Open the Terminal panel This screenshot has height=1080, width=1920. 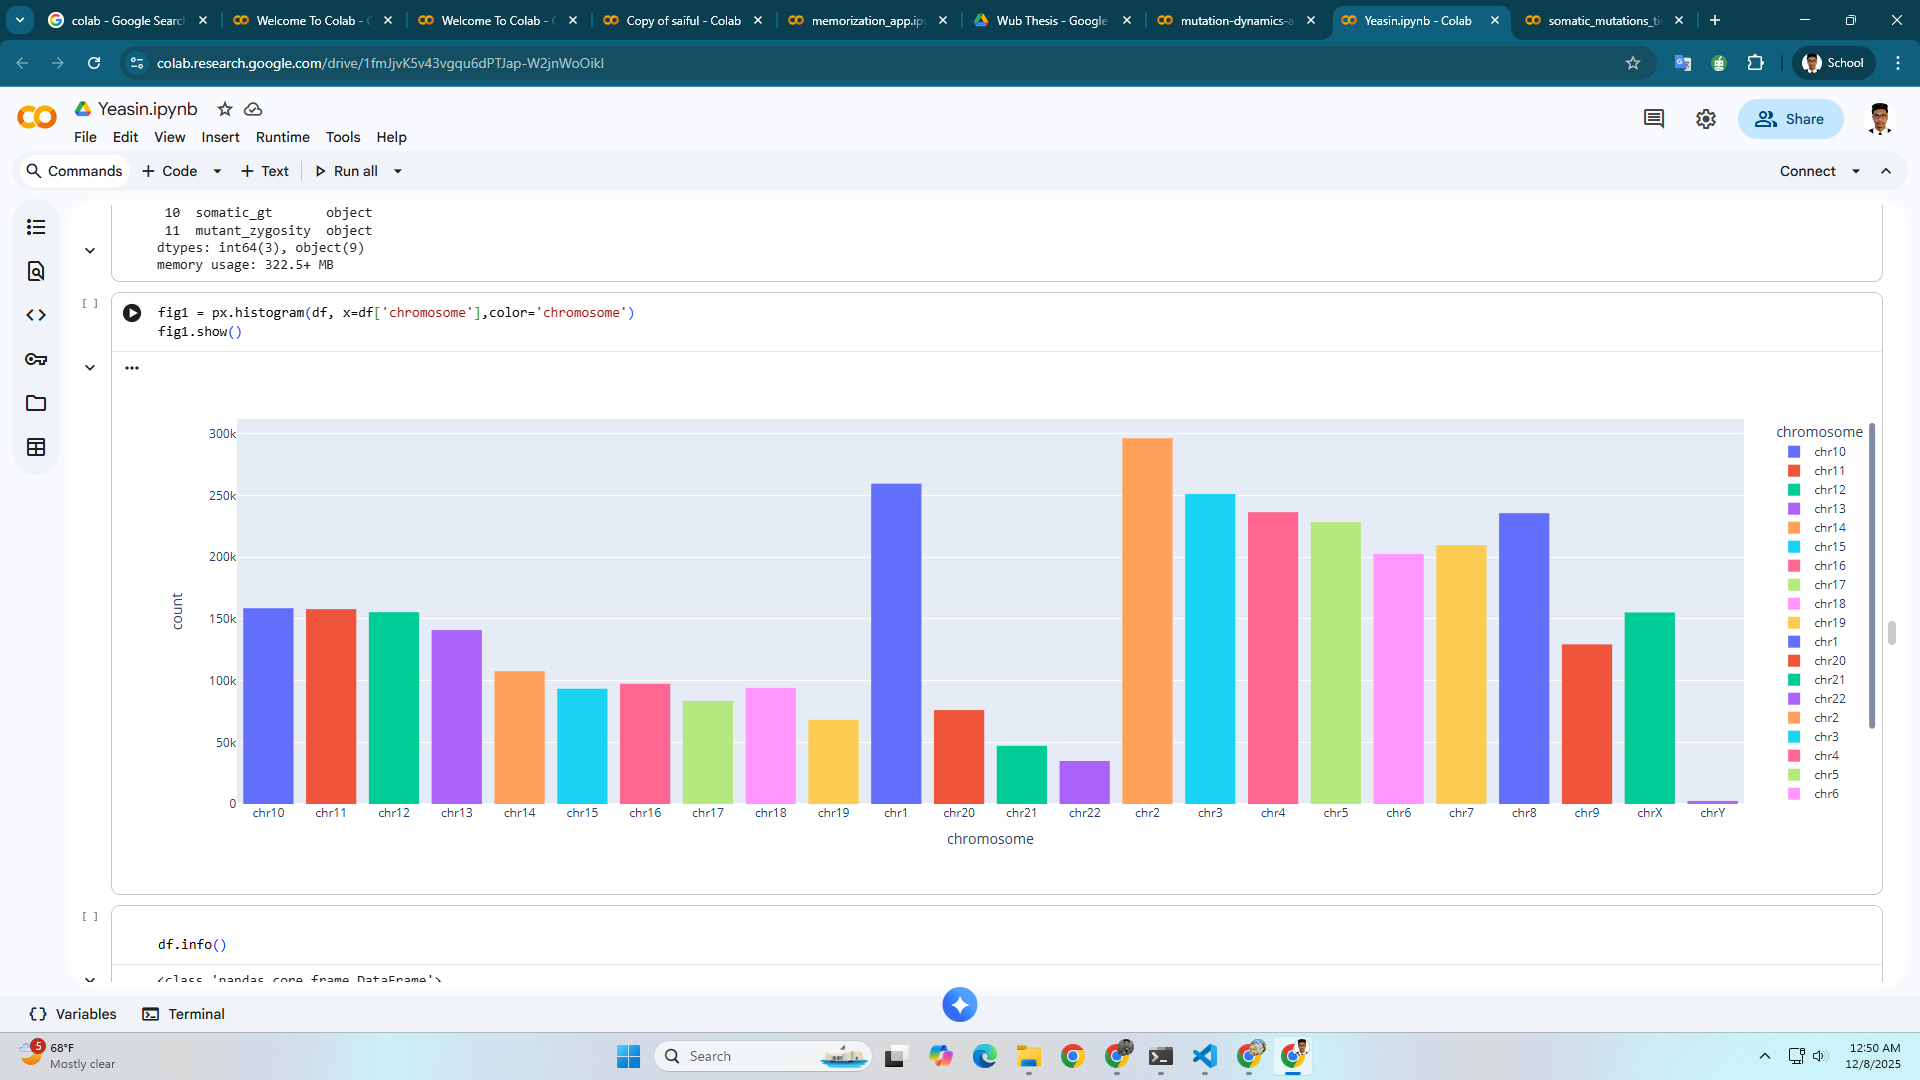184,1014
